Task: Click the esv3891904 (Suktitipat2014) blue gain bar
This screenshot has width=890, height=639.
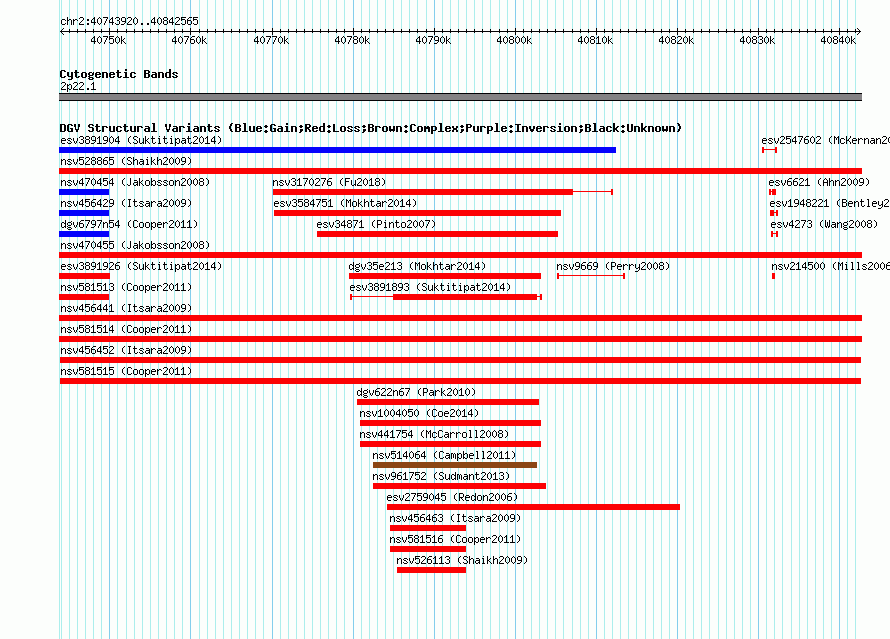Action: click(x=337, y=150)
